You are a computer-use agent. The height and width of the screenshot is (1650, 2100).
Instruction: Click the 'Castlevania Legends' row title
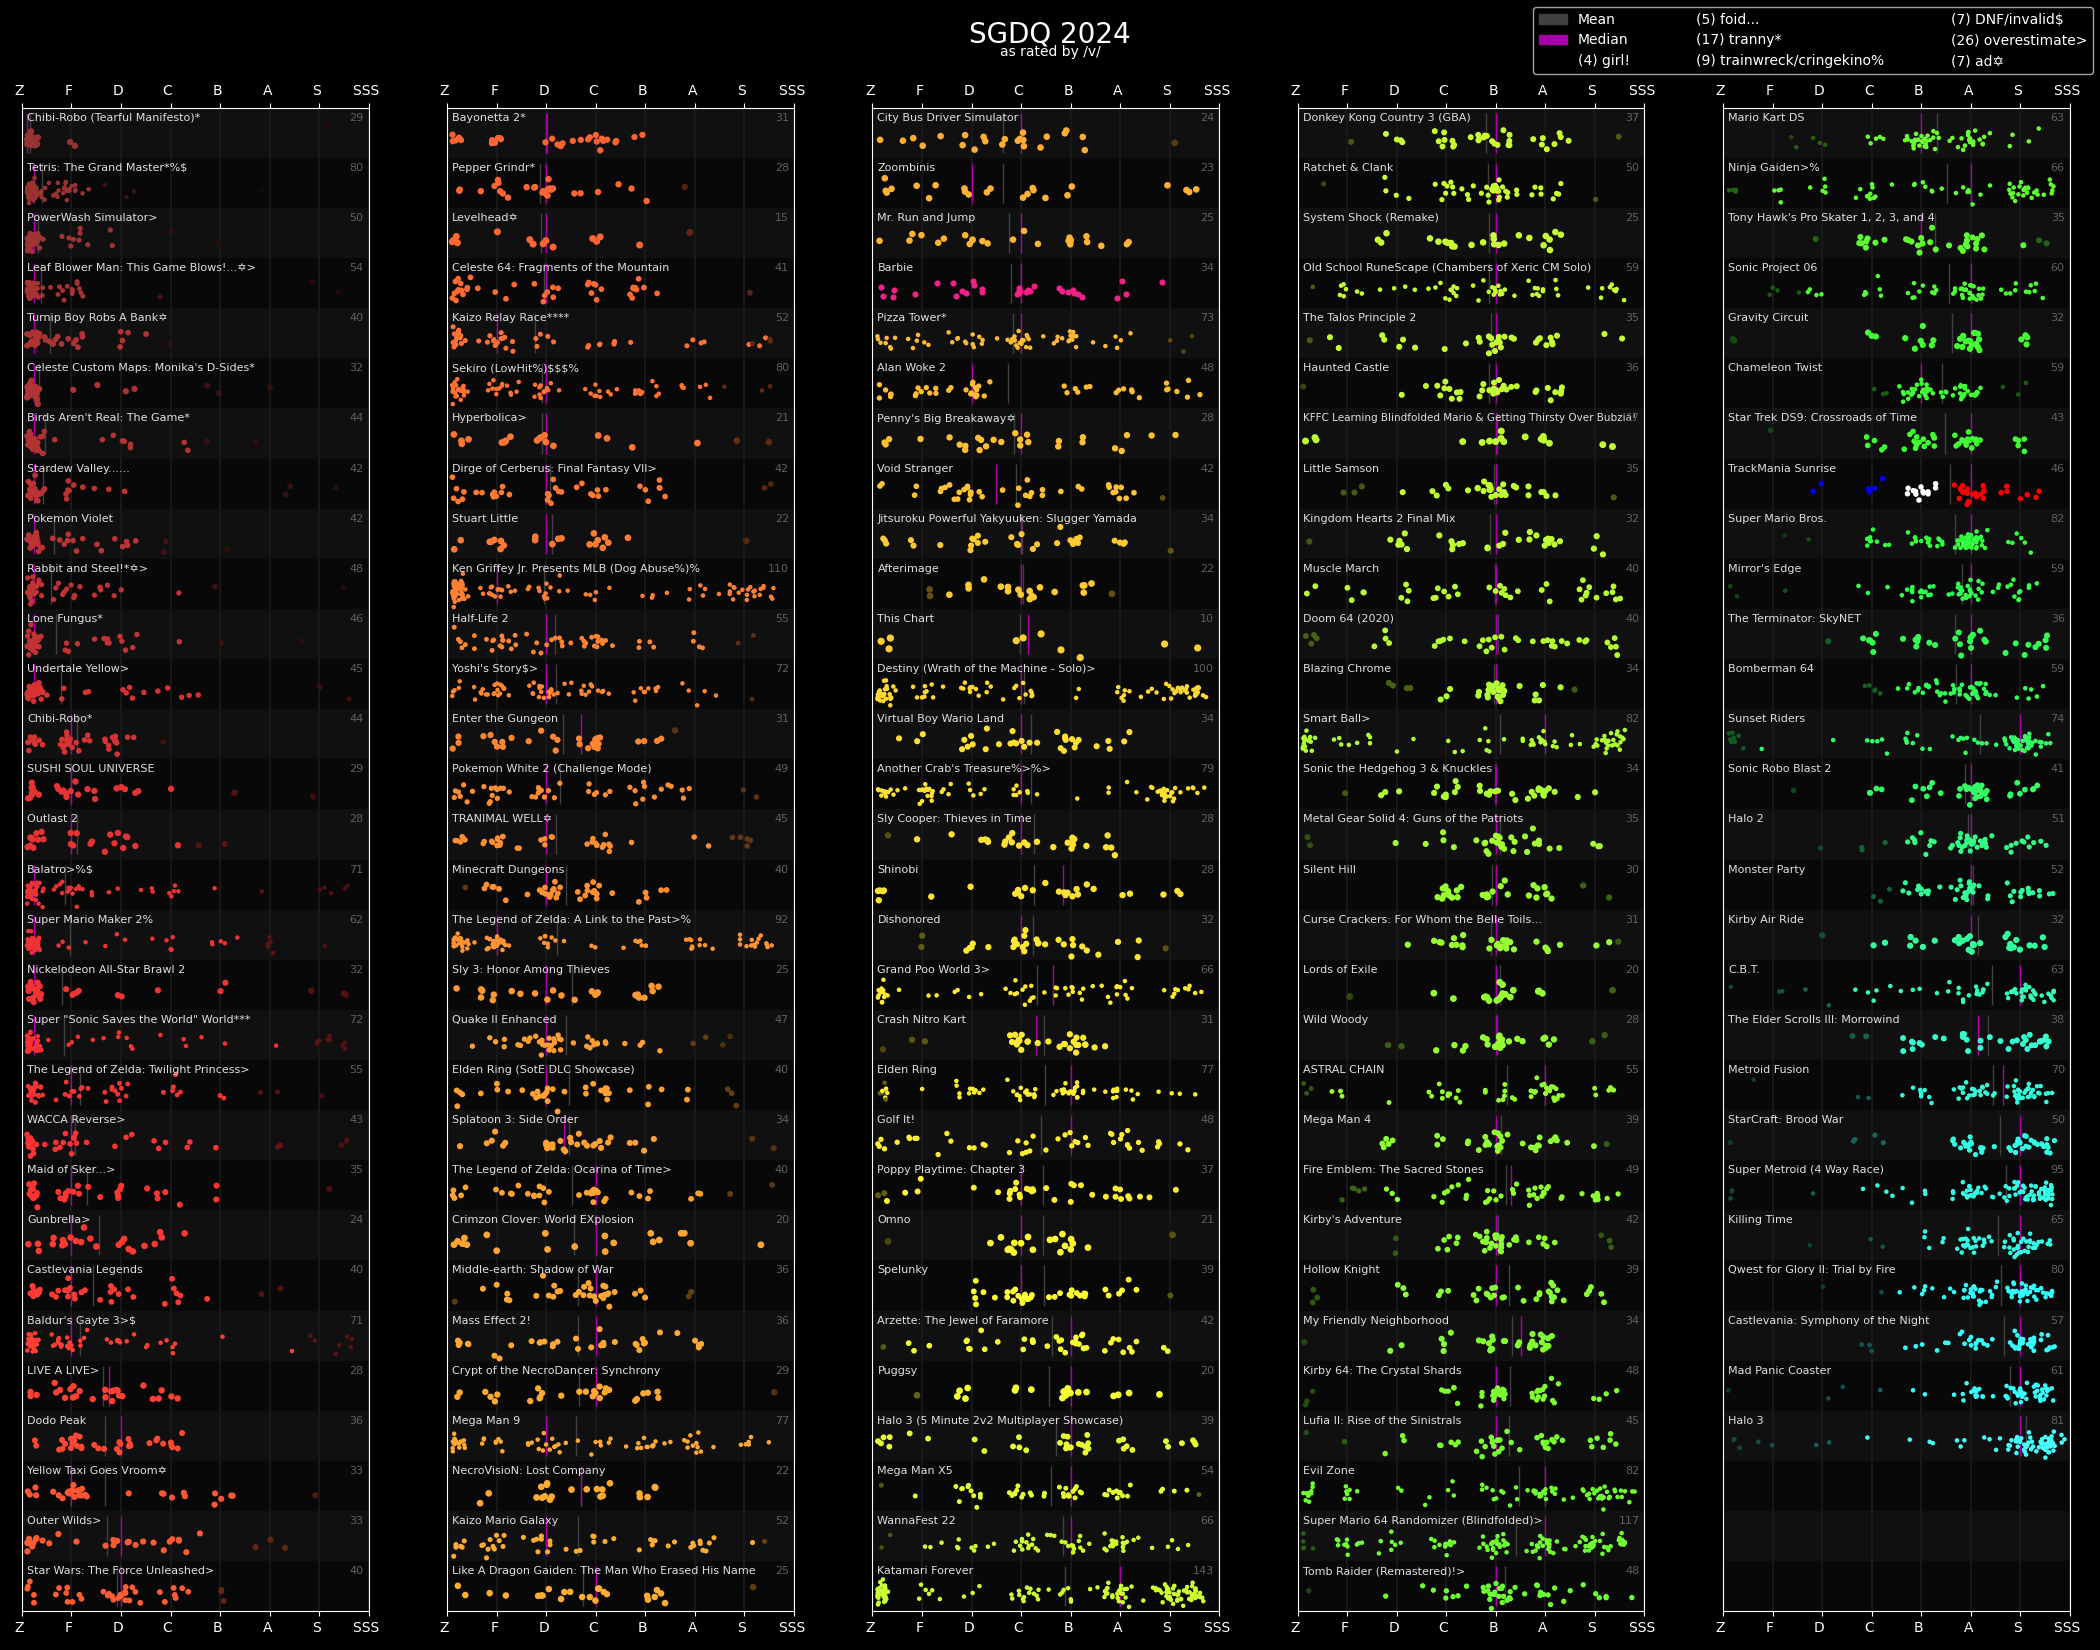(x=84, y=1269)
